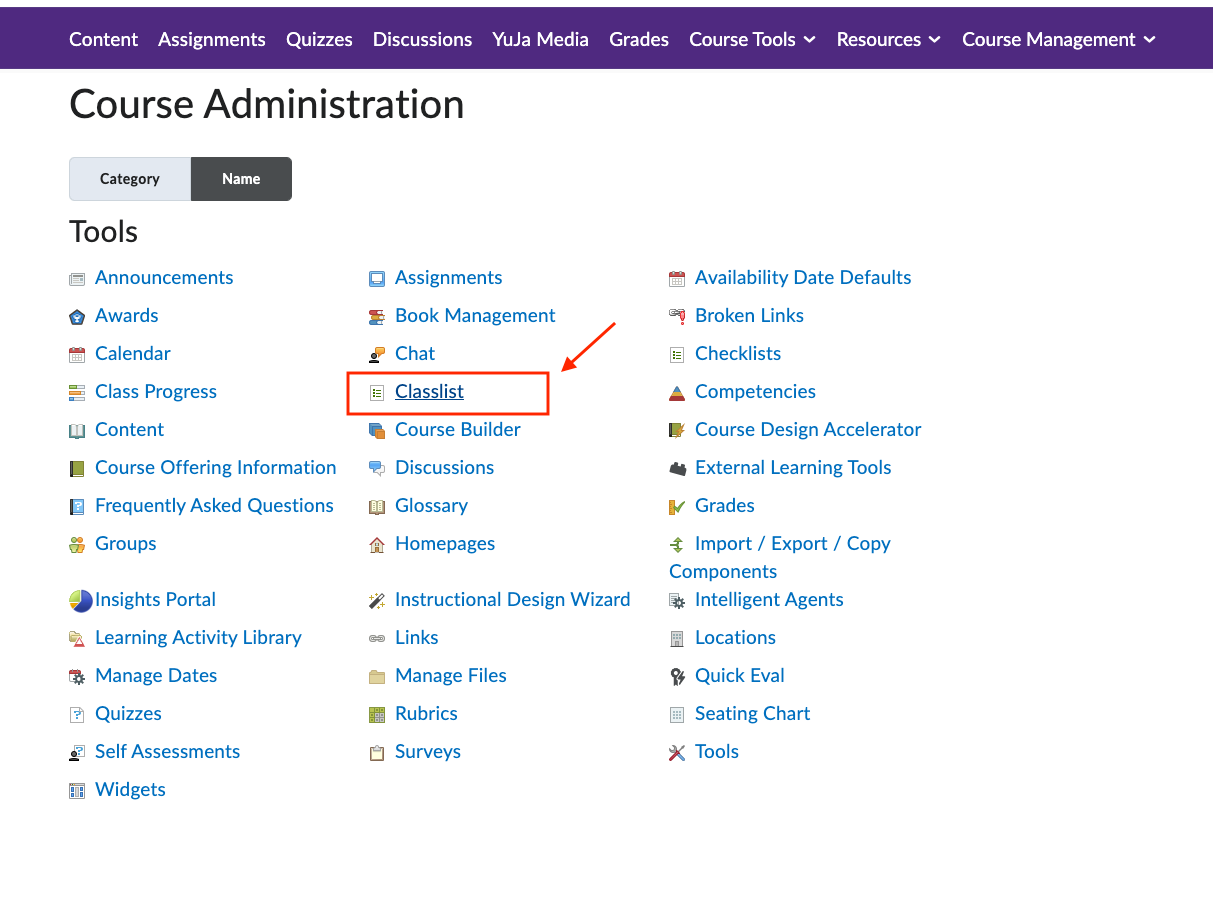Open Discussions from the top navbar
1213x908 pixels.
[422, 40]
